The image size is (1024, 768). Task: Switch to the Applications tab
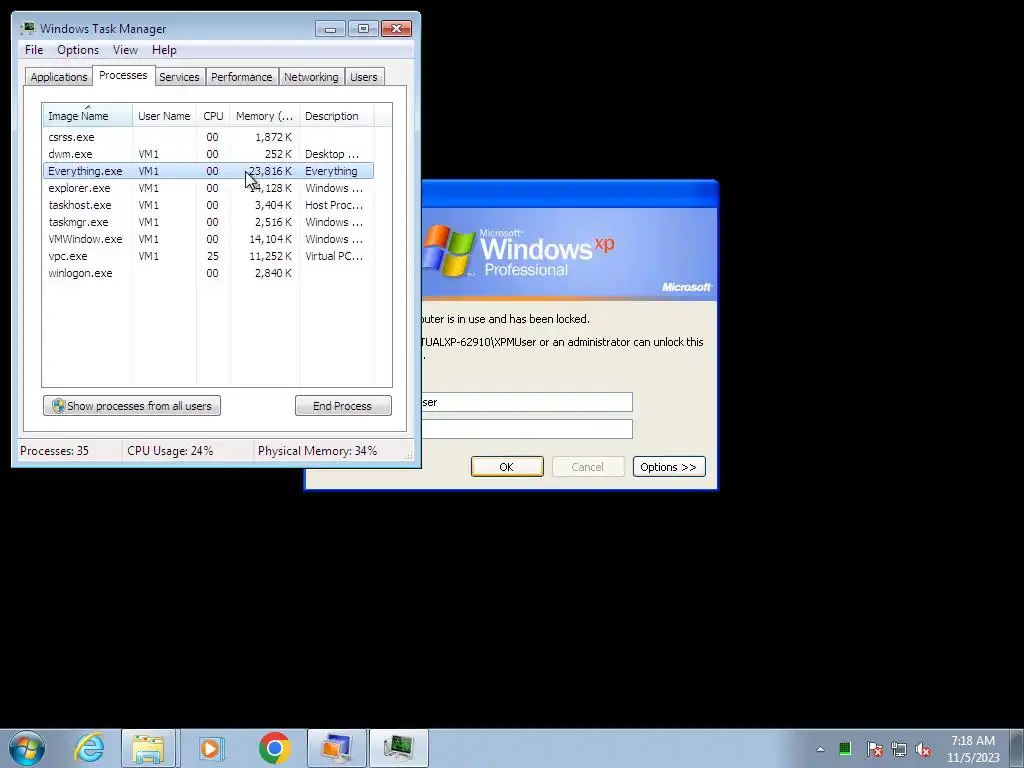click(59, 77)
